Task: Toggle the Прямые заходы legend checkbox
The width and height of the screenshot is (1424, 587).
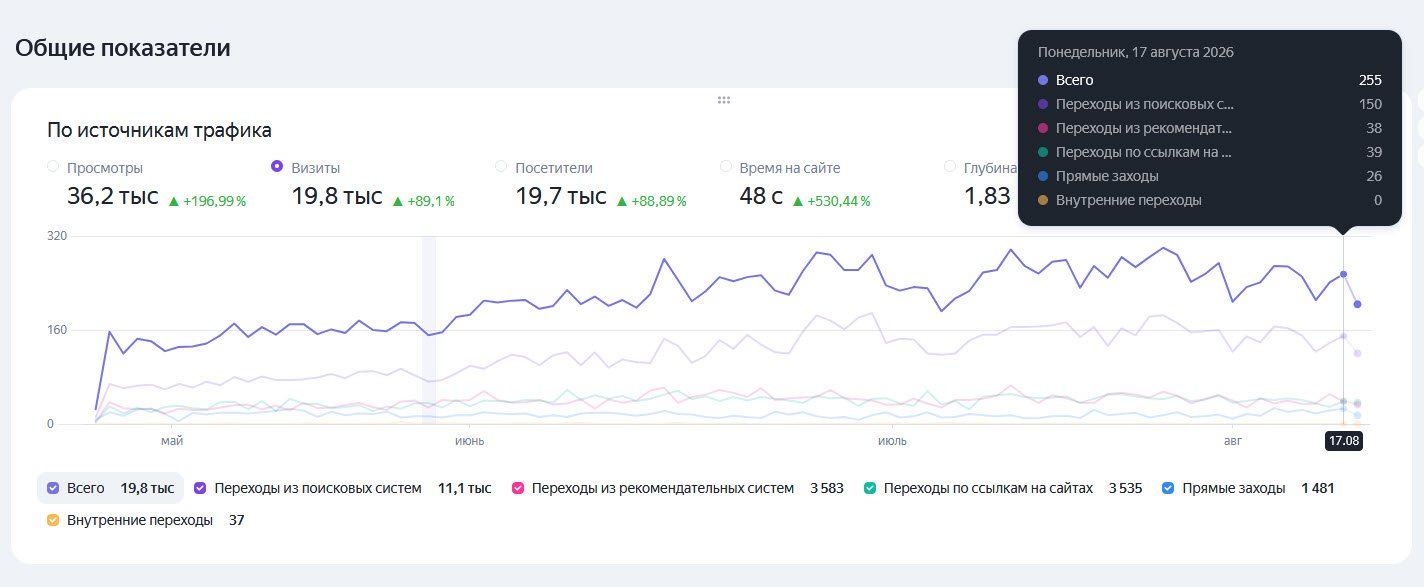Action: tap(1168, 489)
